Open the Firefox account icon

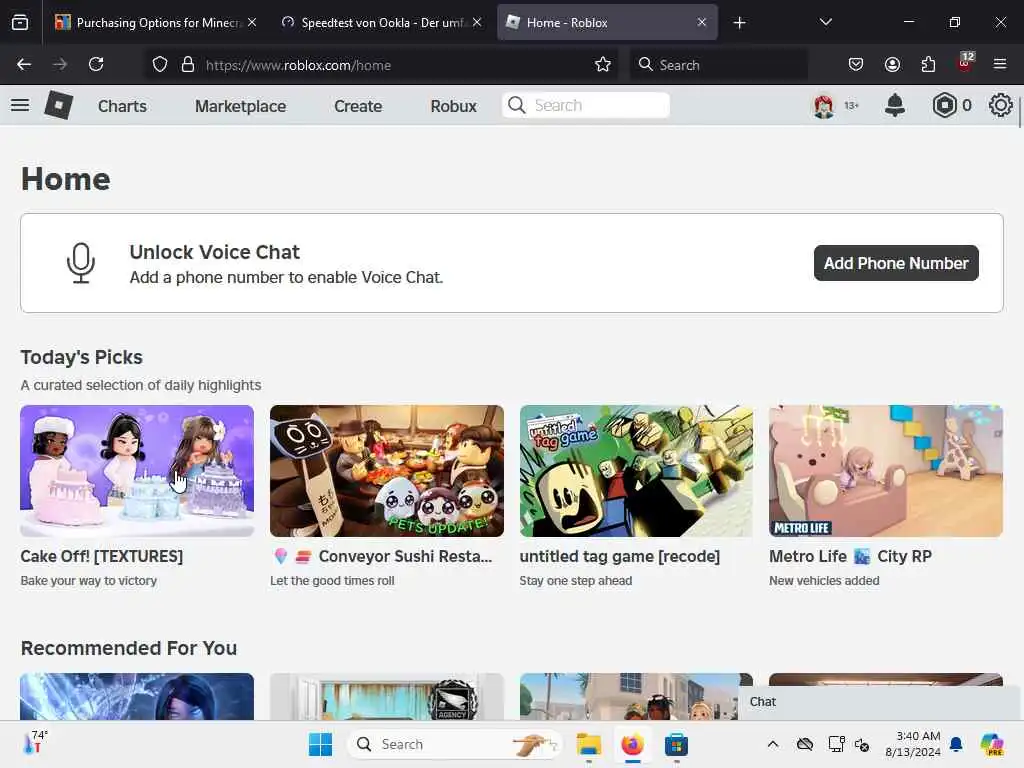[892, 64]
